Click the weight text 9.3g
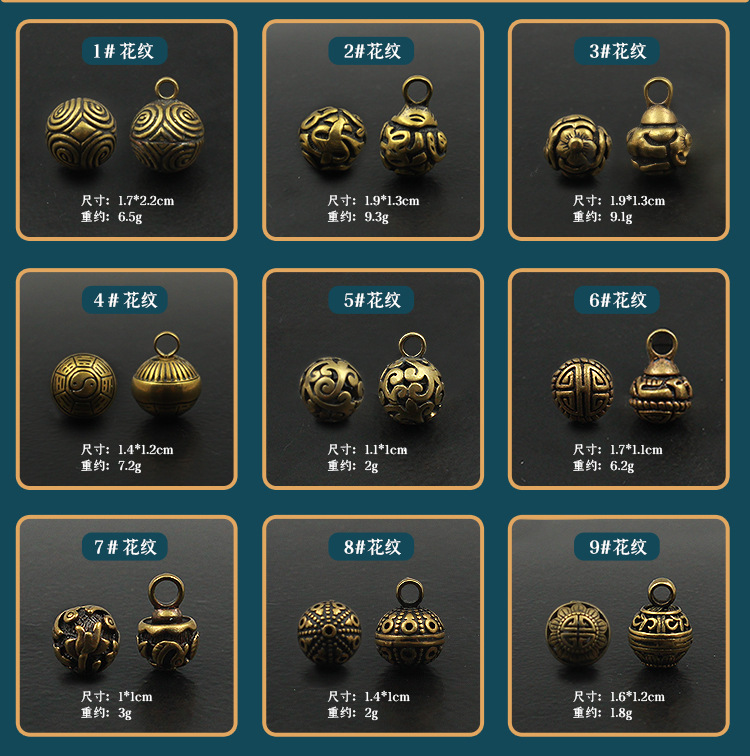The image size is (750, 756). 376,217
